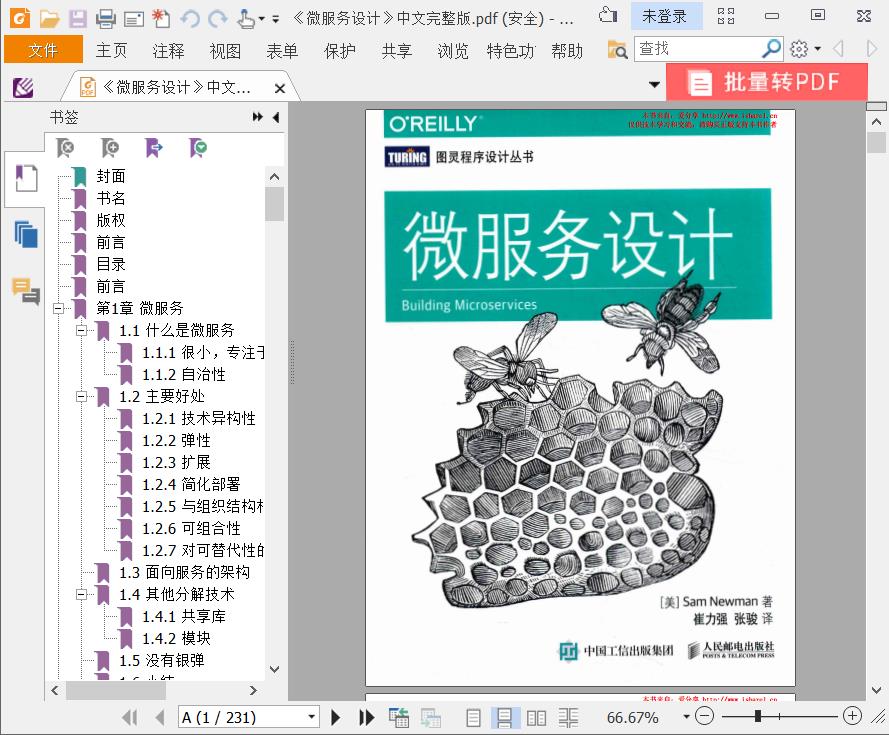Click the zoom slider handle
The width and height of the screenshot is (889, 735).
click(x=757, y=716)
